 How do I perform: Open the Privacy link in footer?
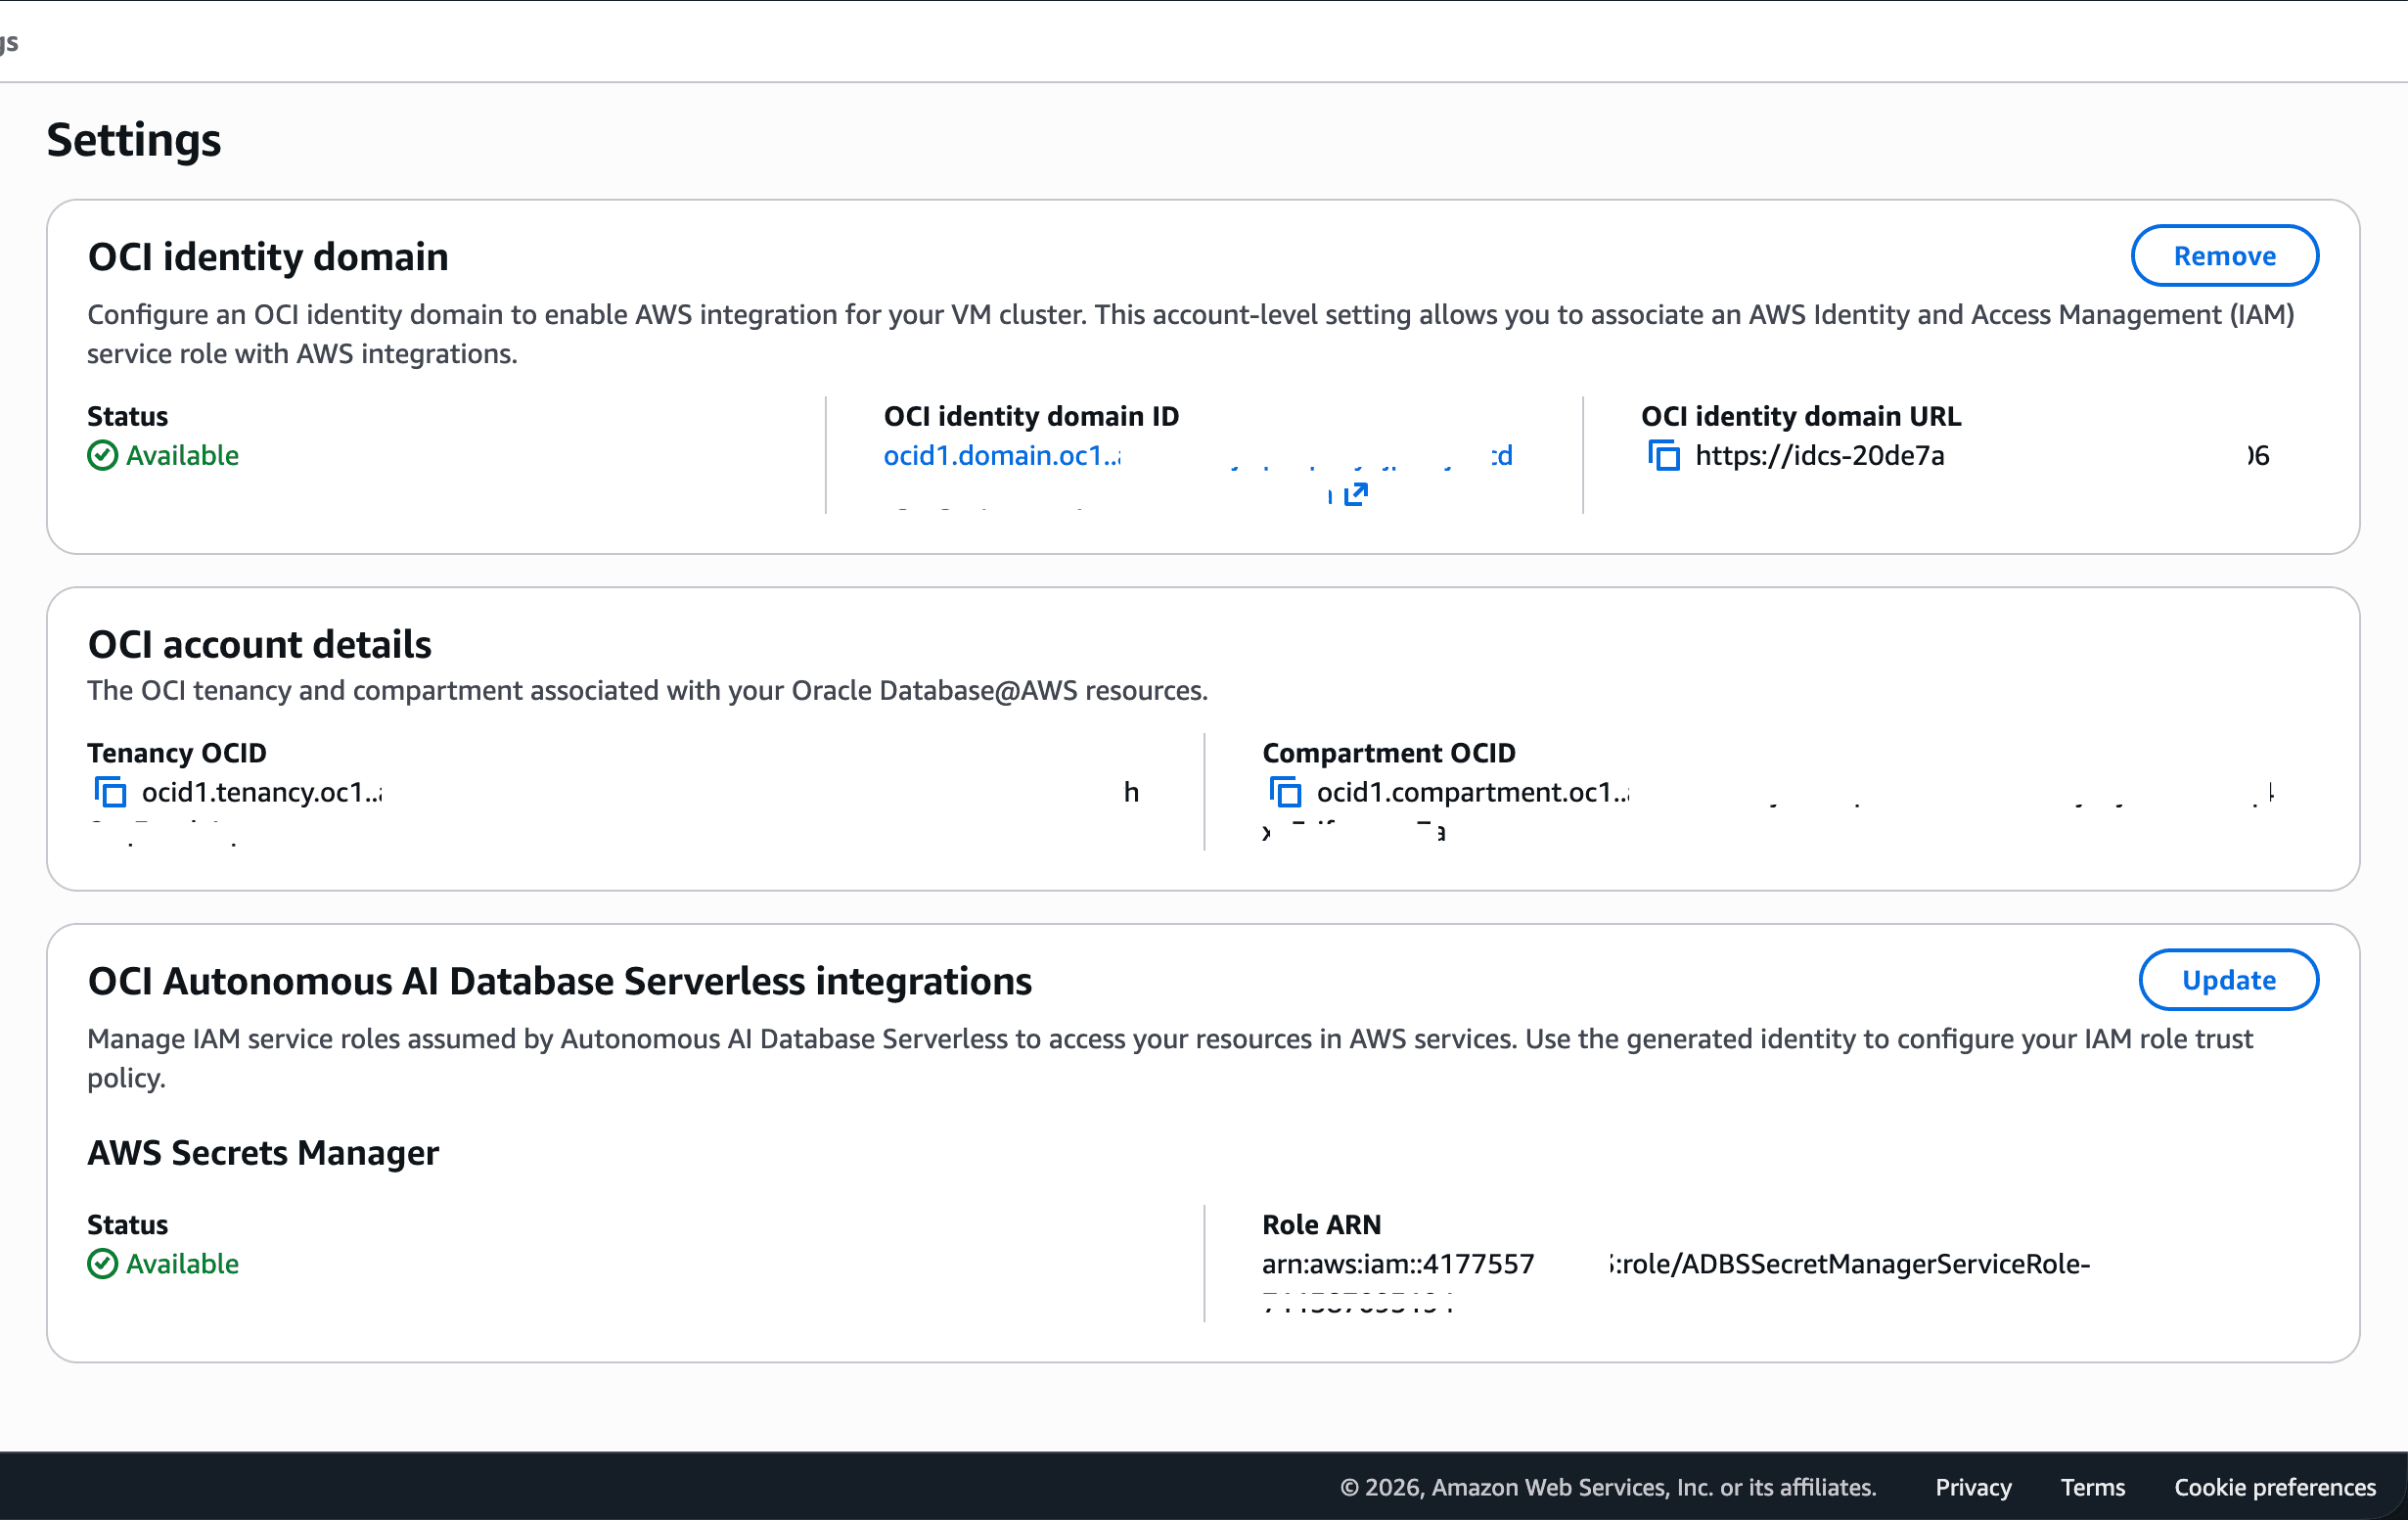[1972, 1487]
